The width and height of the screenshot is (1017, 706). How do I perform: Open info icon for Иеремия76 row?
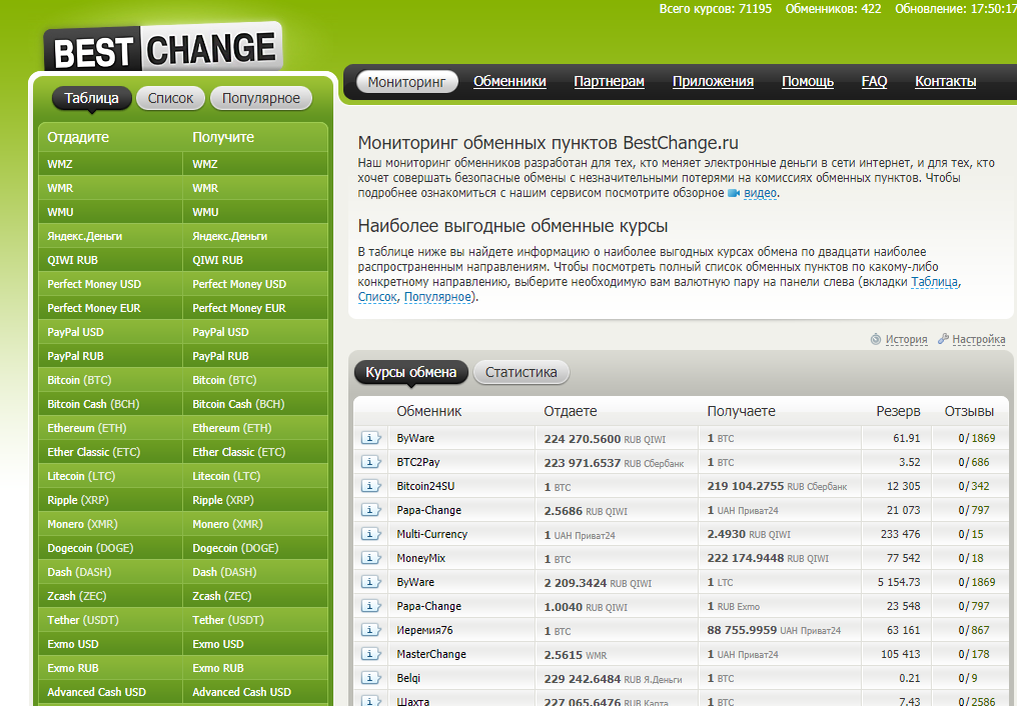coord(370,630)
